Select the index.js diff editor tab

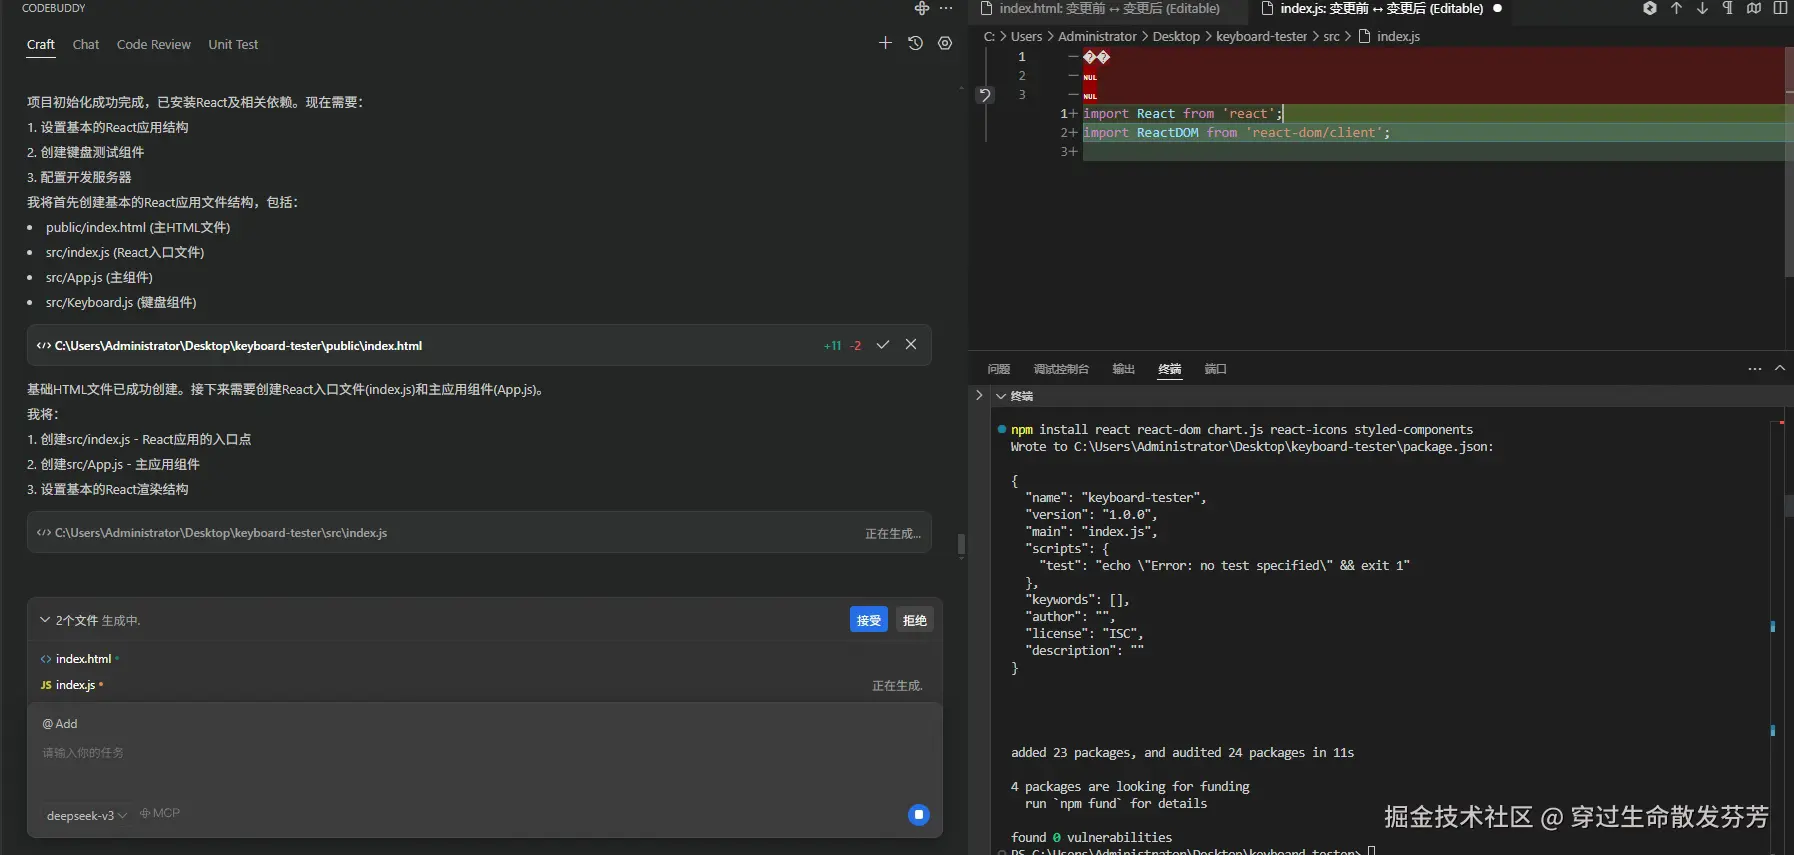[1381, 9]
